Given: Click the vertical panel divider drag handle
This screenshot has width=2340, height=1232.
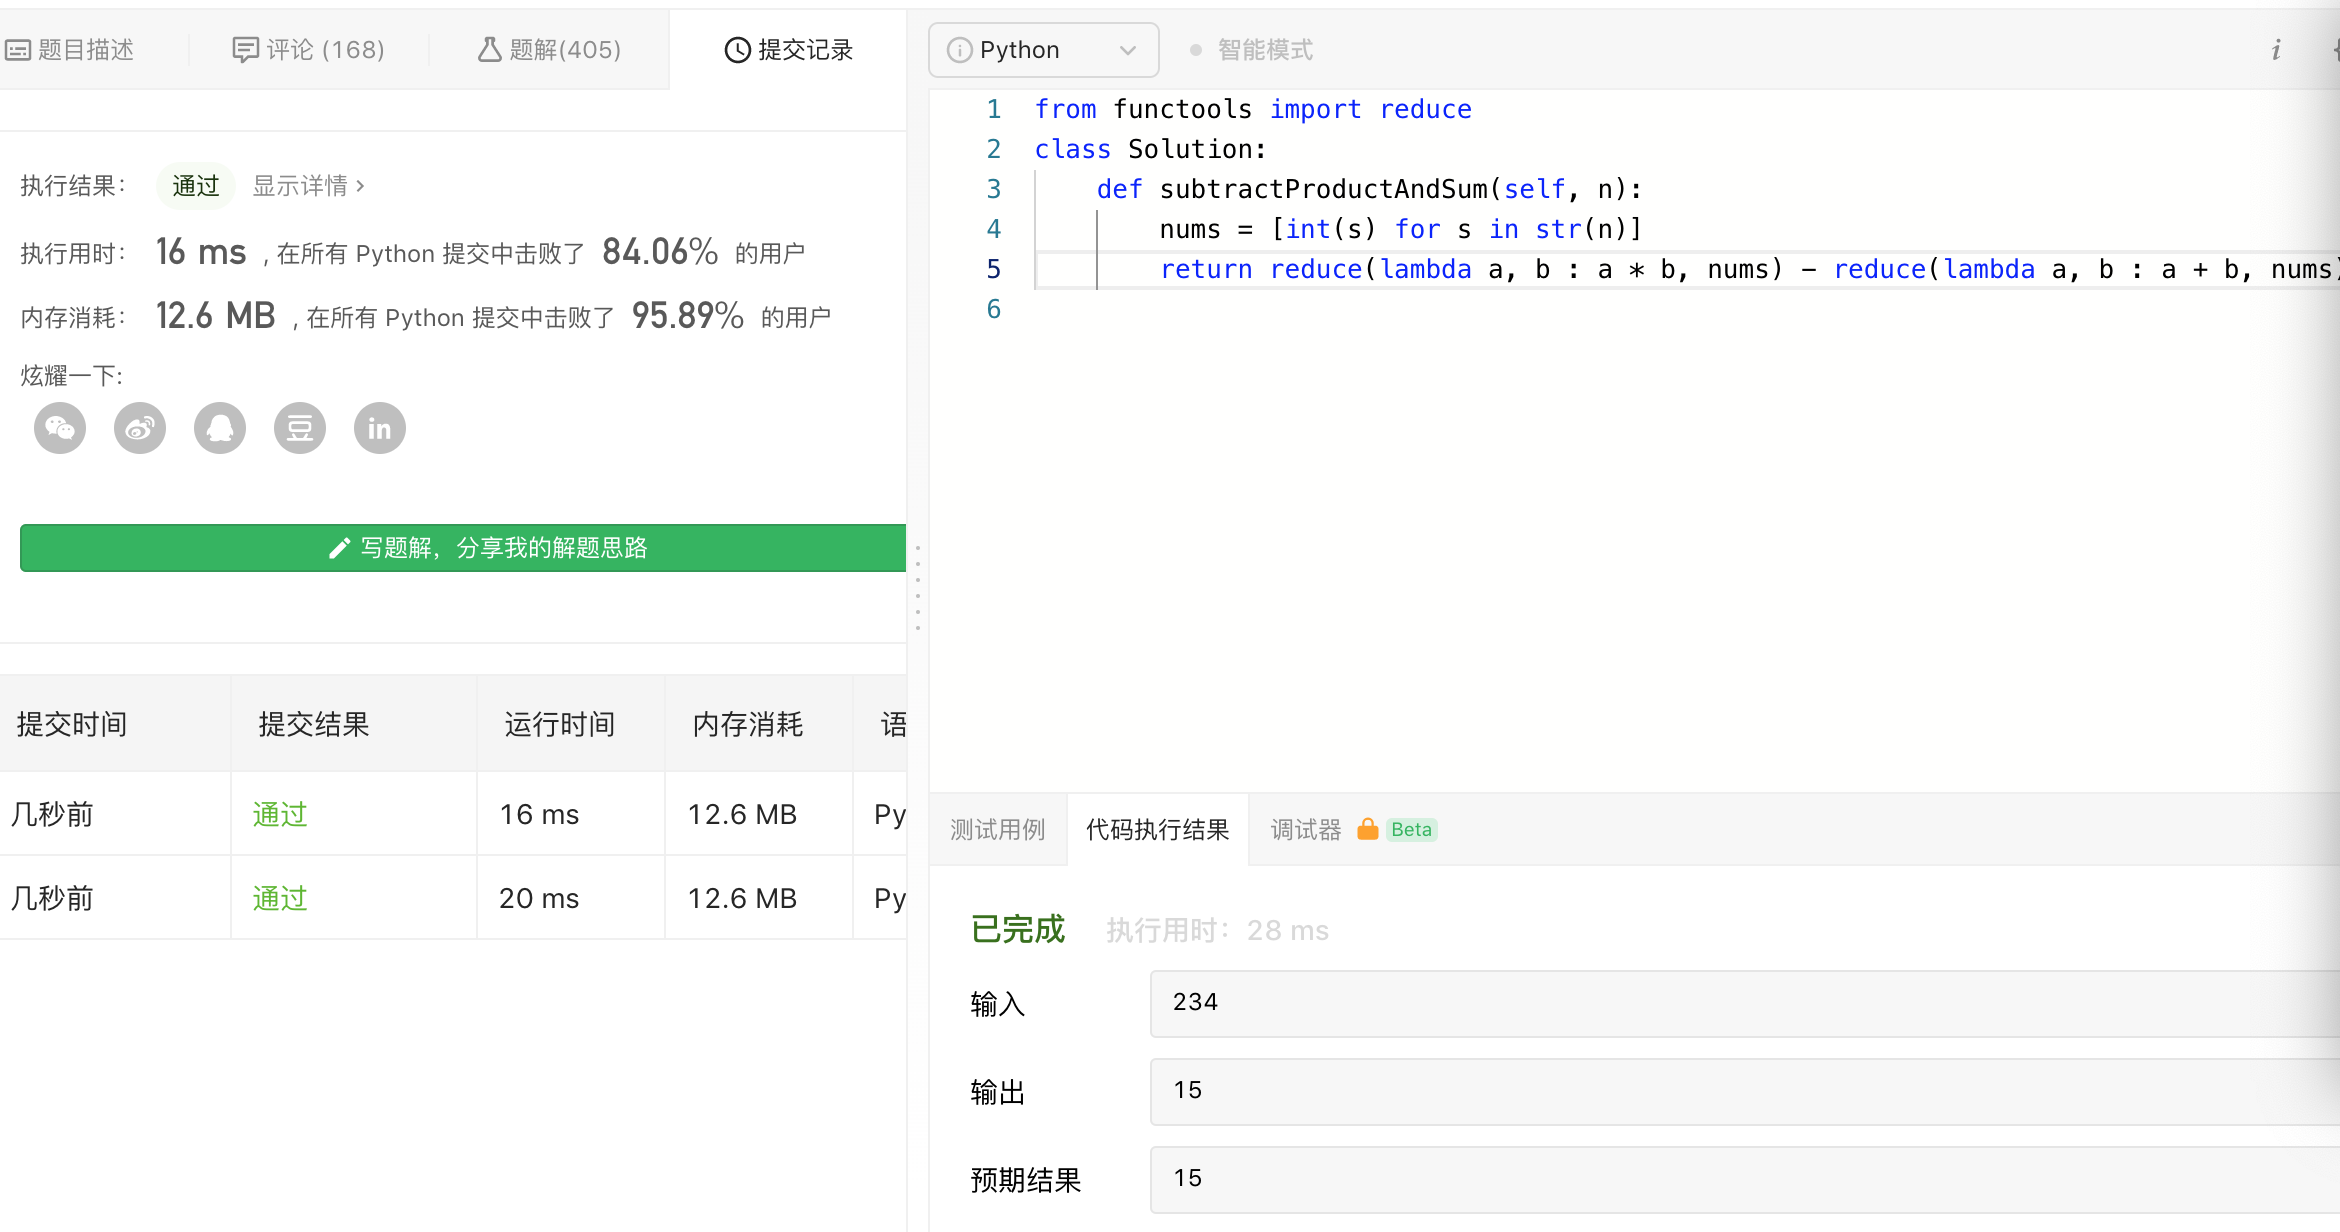Looking at the screenshot, I should pos(917,587).
